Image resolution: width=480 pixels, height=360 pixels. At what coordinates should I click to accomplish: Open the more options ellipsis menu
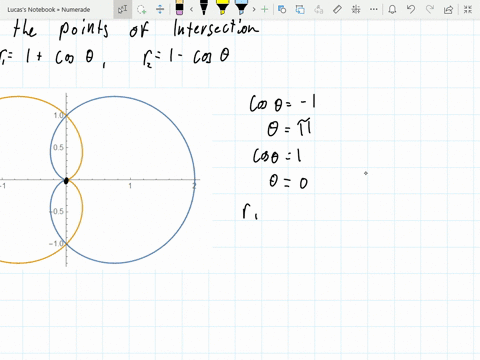click(374, 9)
